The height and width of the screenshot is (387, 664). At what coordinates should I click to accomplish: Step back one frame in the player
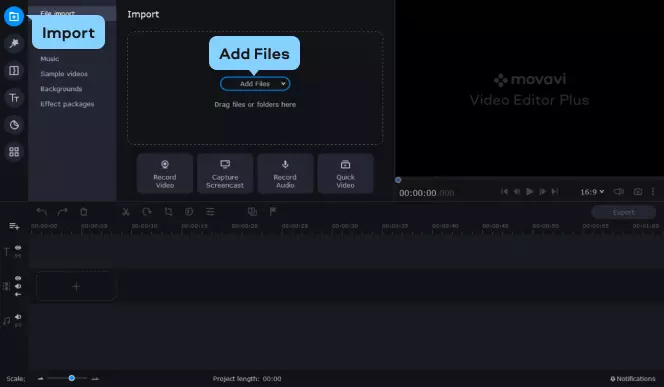point(517,192)
